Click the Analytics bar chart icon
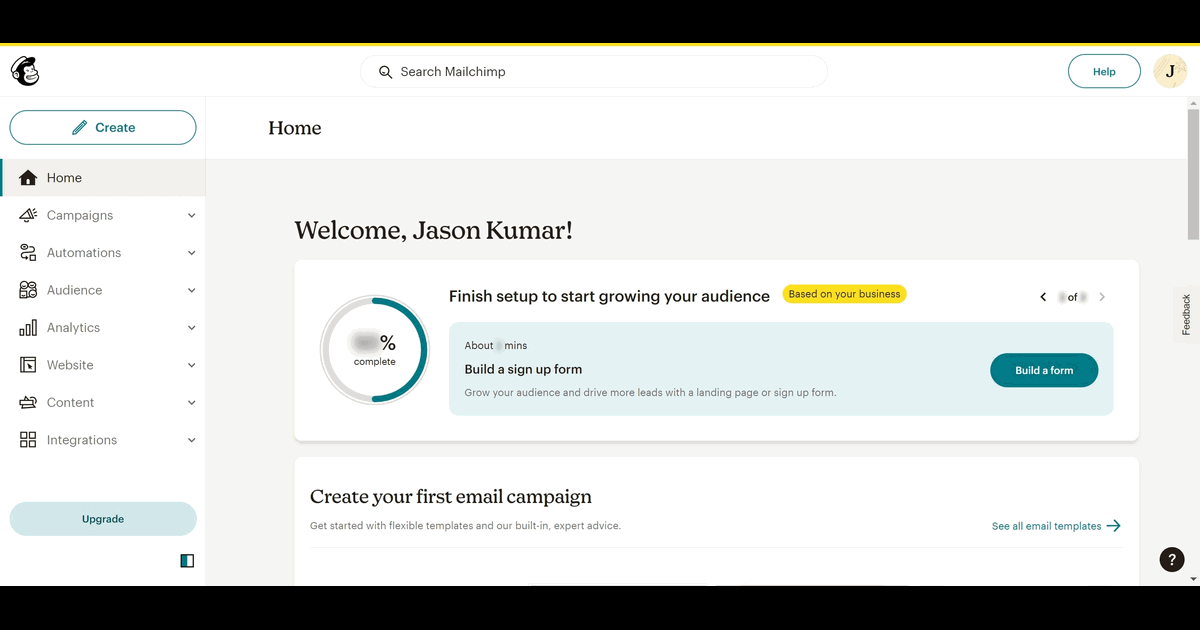The height and width of the screenshot is (630, 1200). [28, 328]
